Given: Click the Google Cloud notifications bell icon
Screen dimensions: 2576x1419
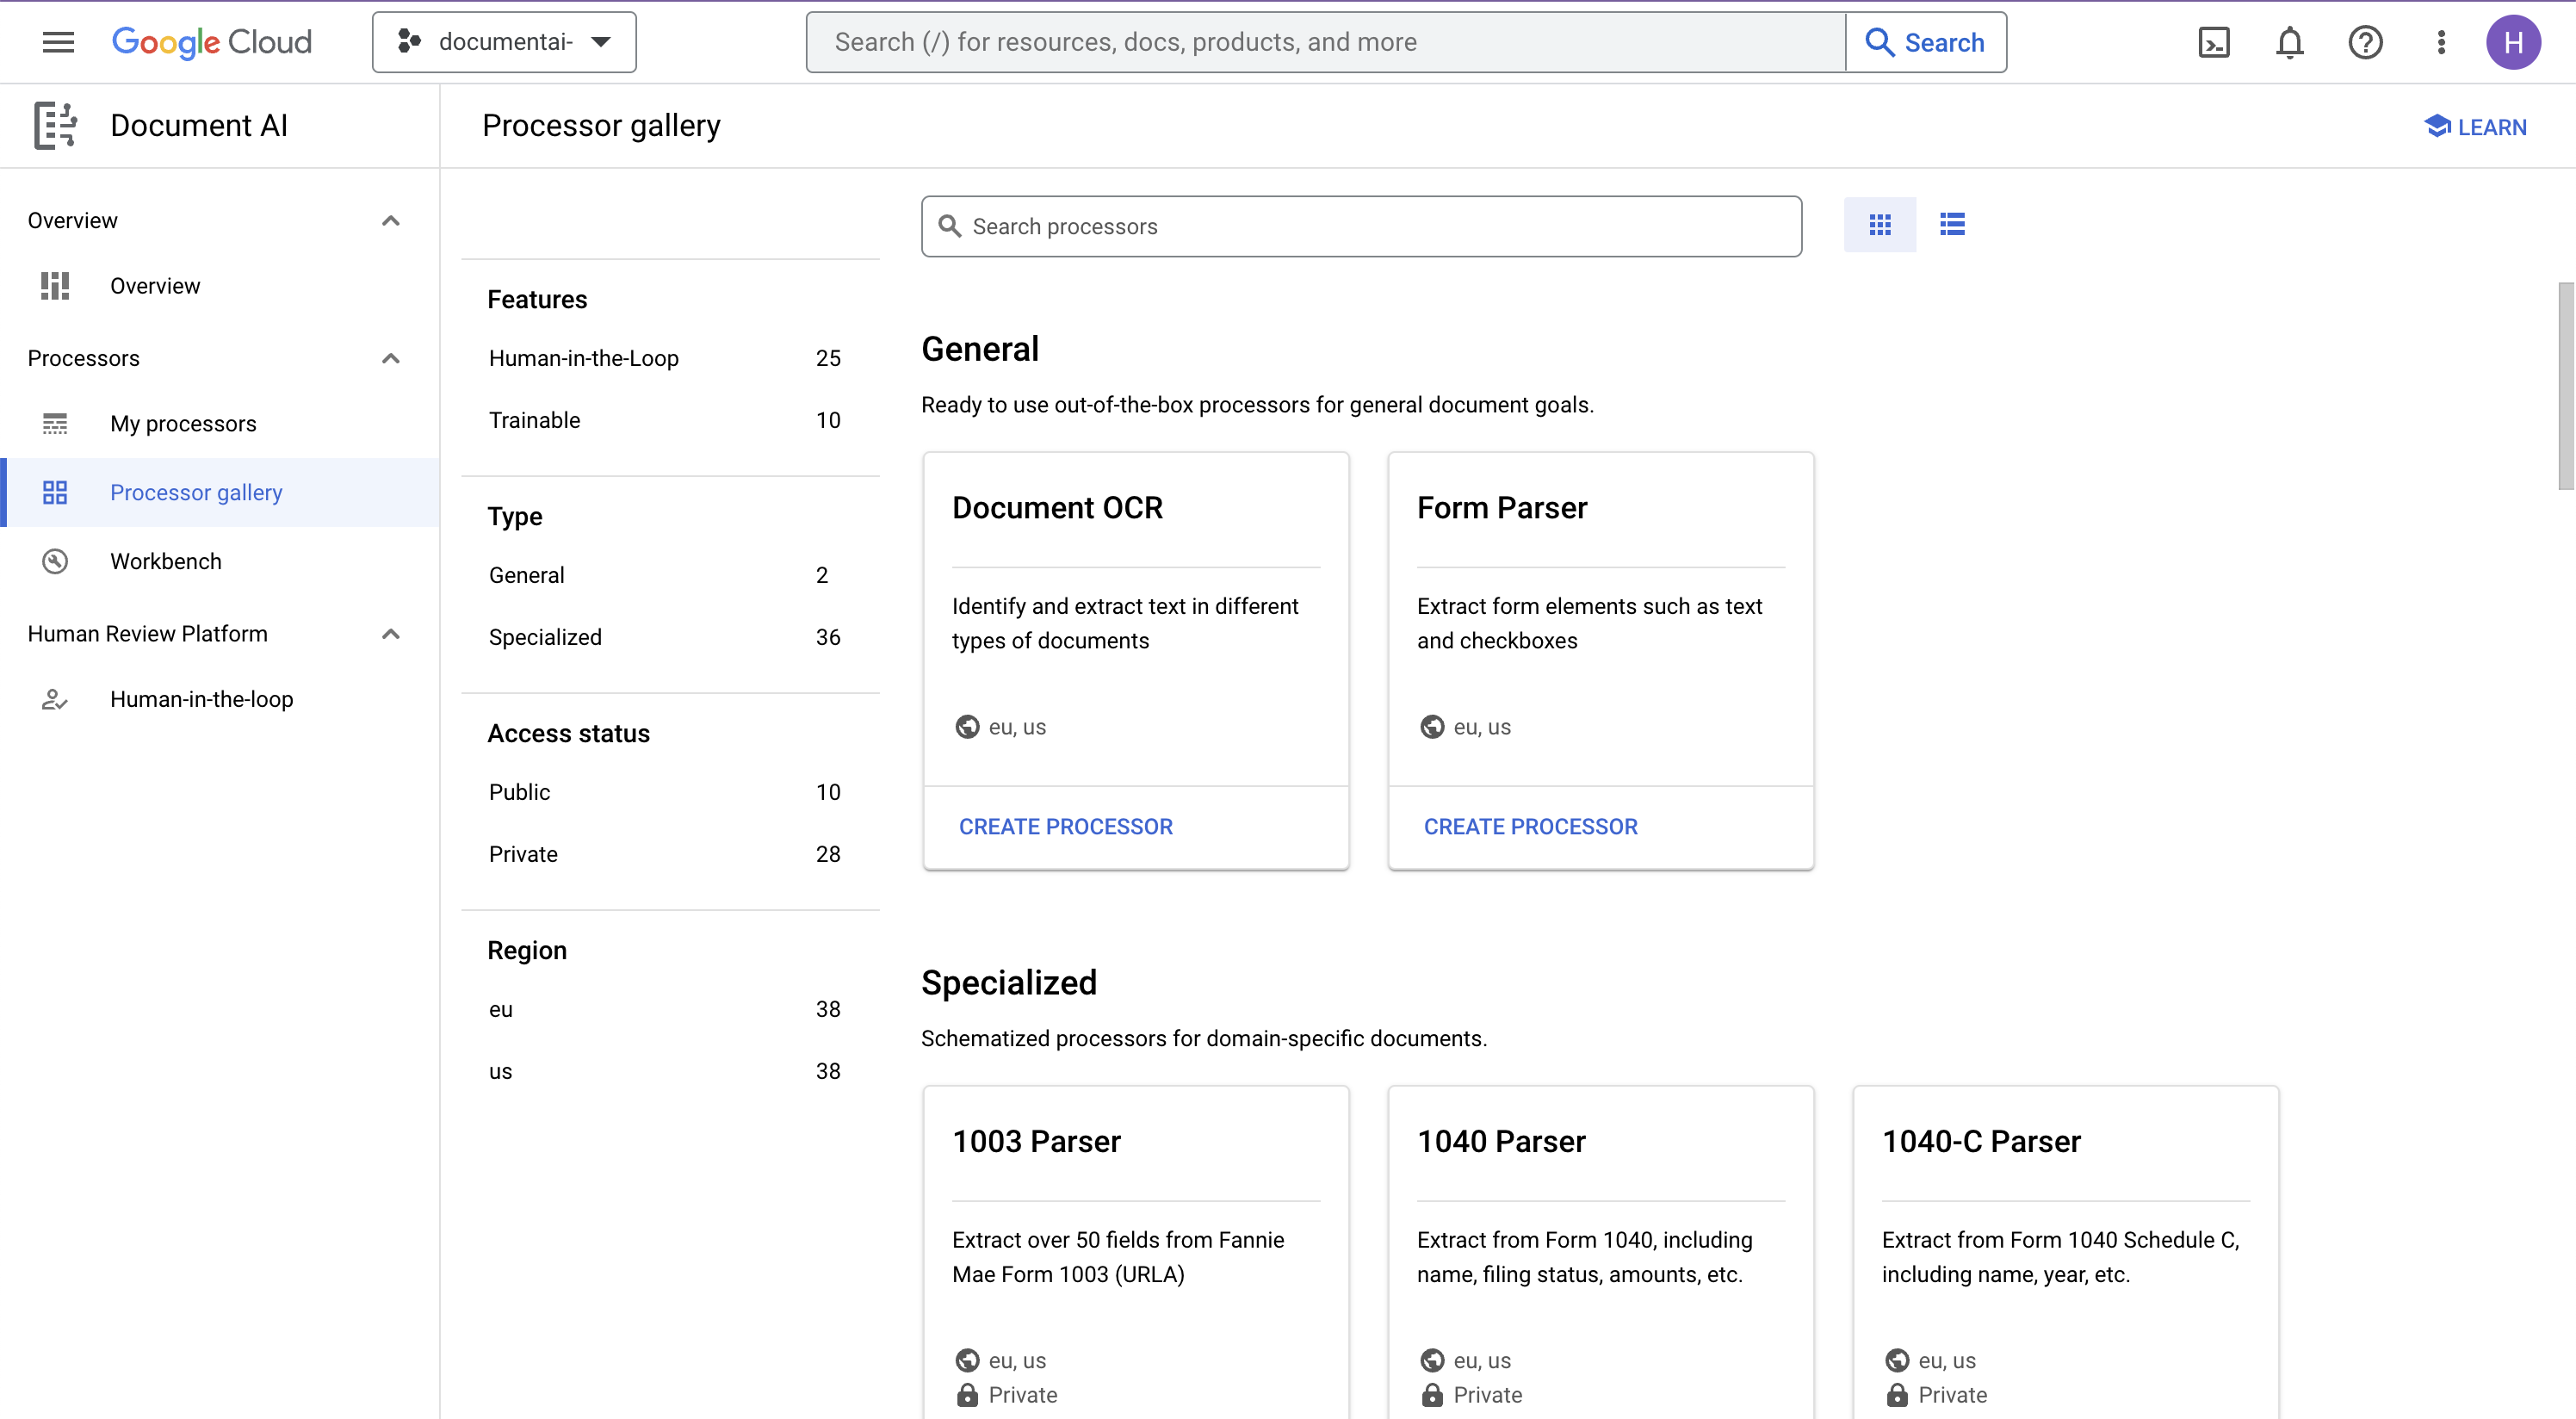Looking at the screenshot, I should tap(2288, 42).
